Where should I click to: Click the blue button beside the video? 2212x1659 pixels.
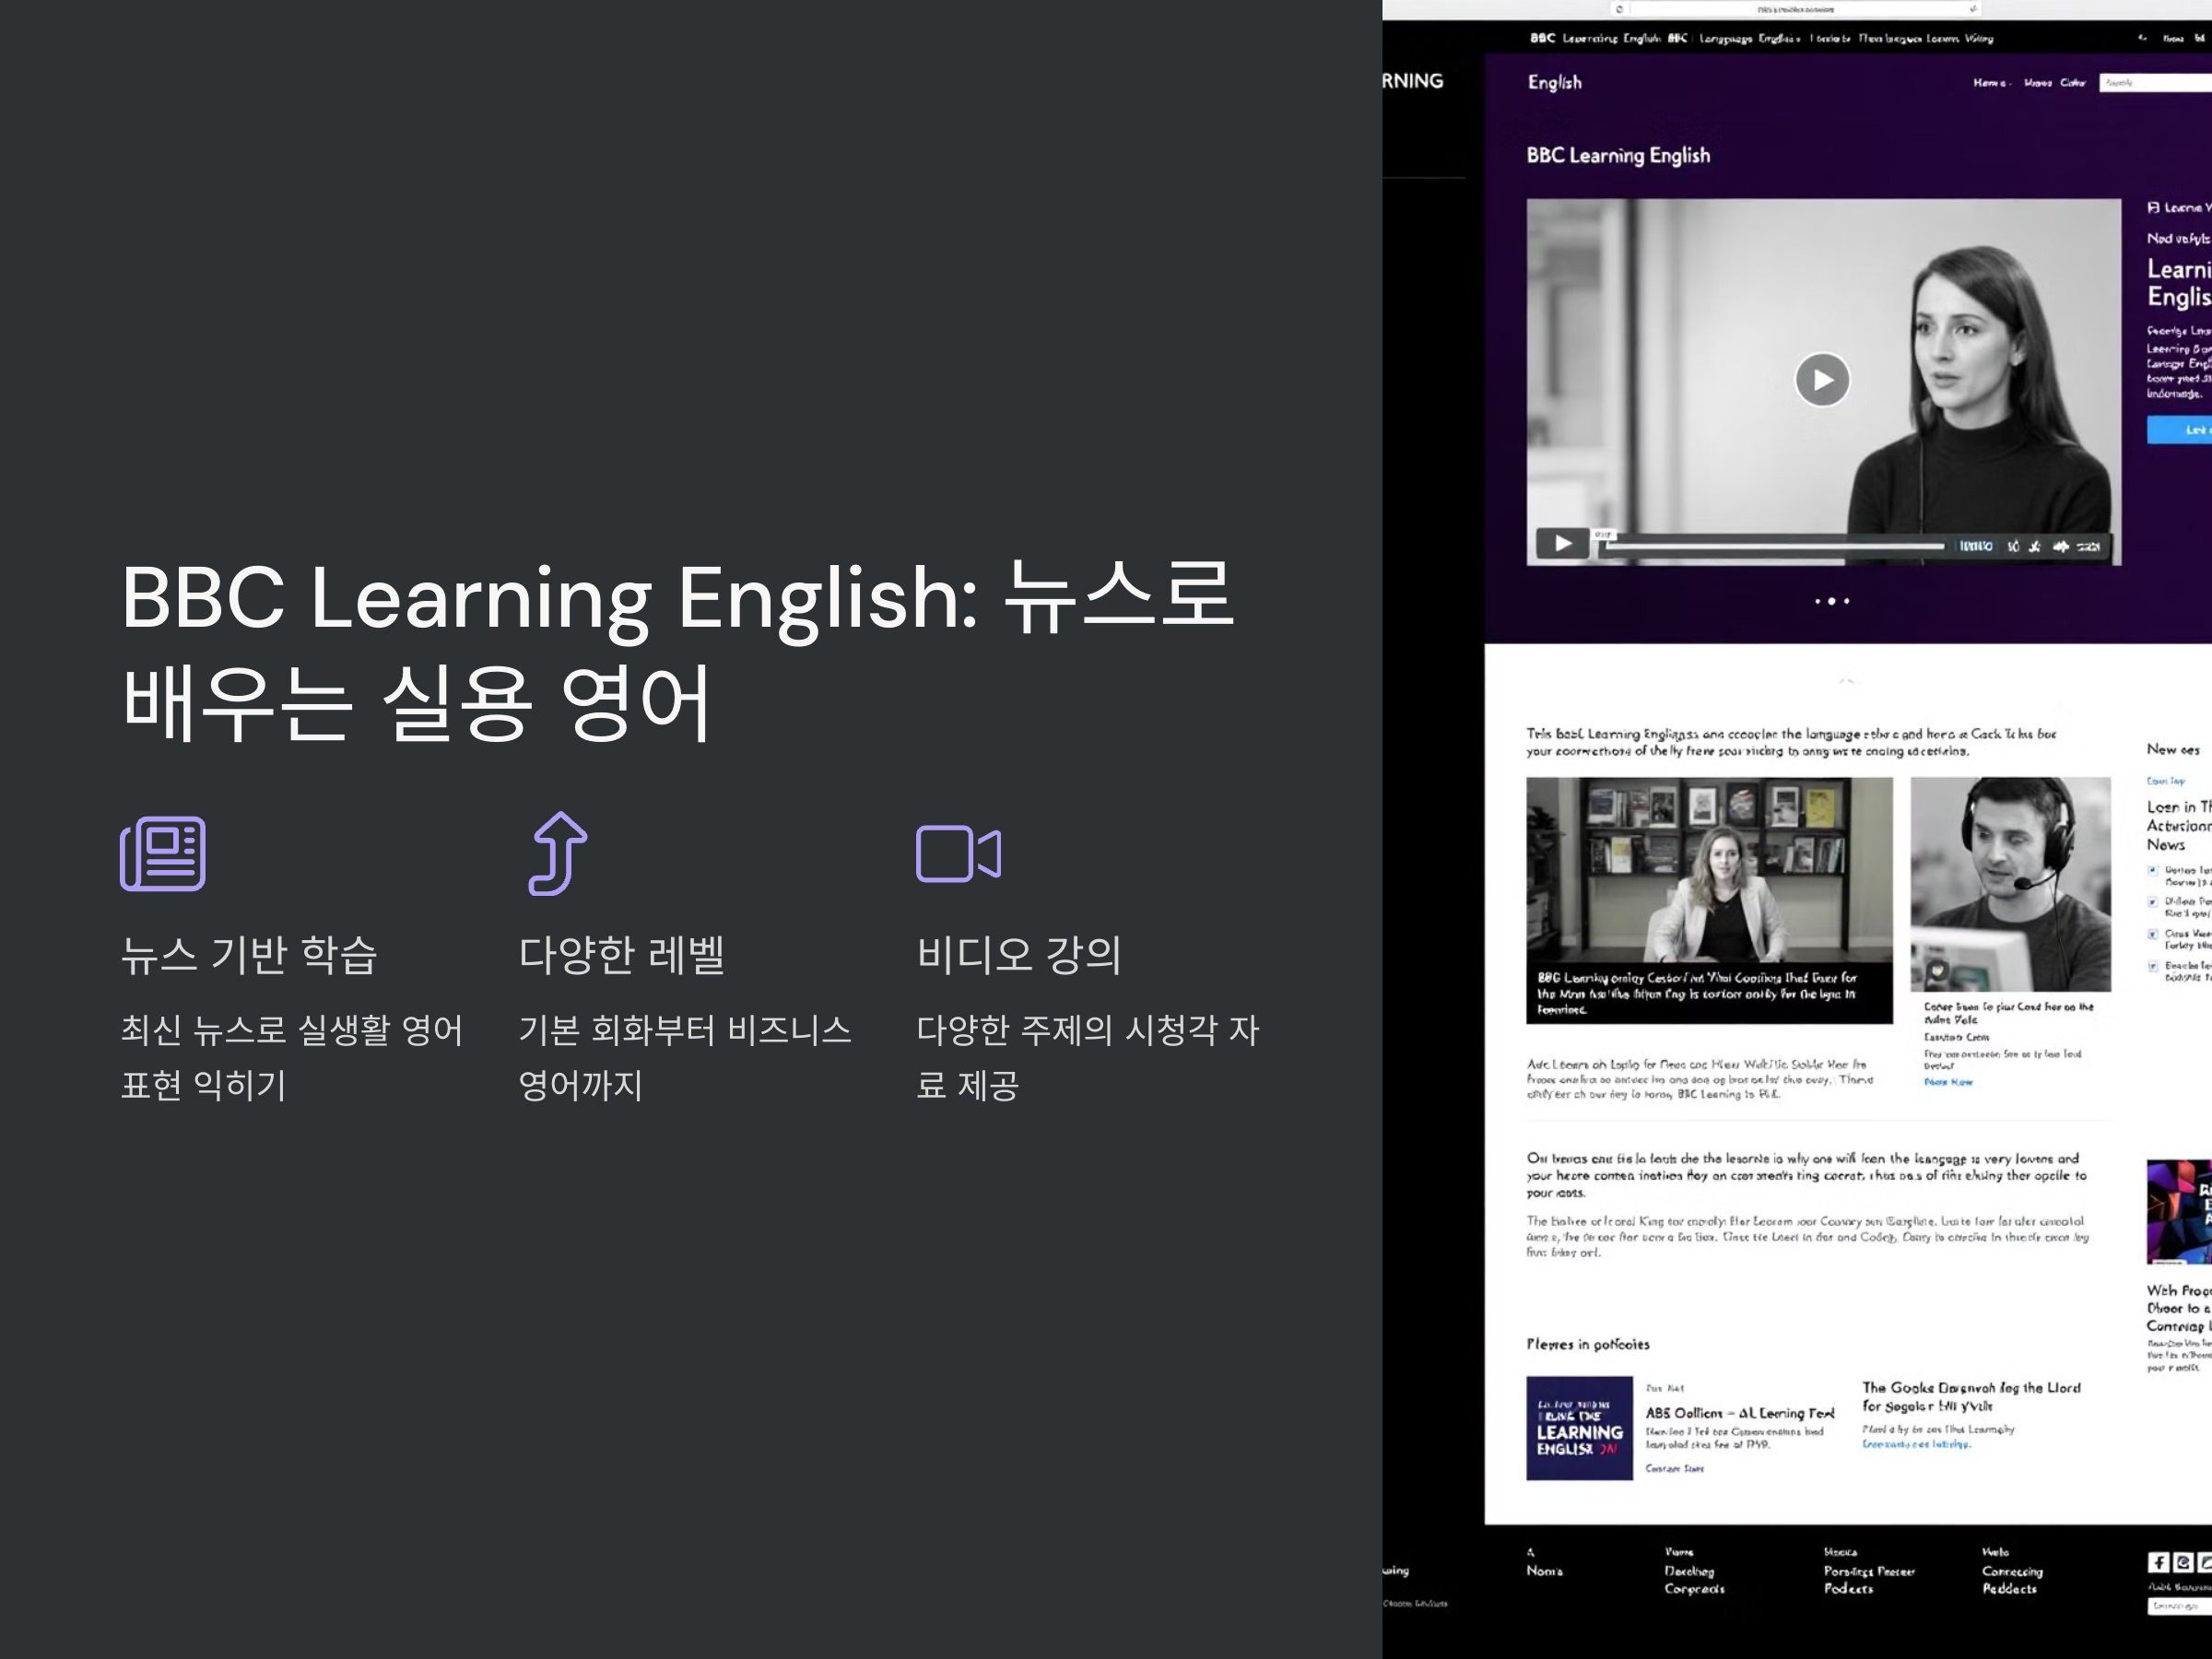pos(2182,429)
